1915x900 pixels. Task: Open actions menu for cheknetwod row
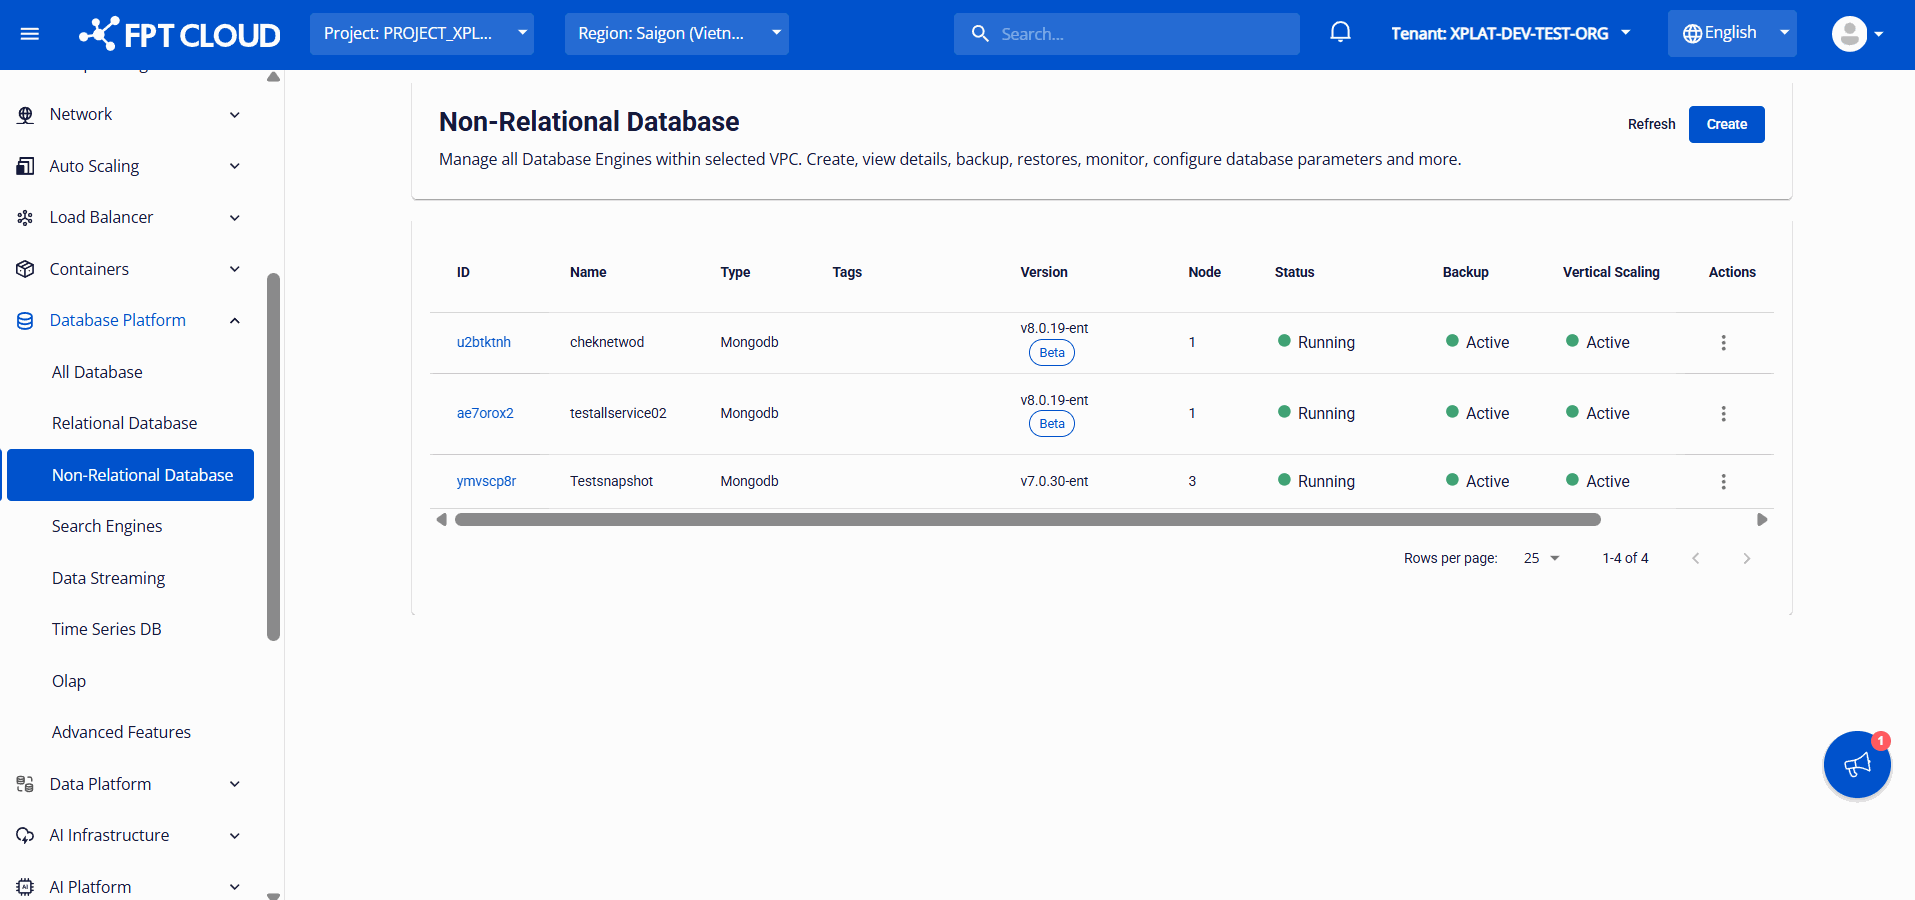[x=1723, y=343]
